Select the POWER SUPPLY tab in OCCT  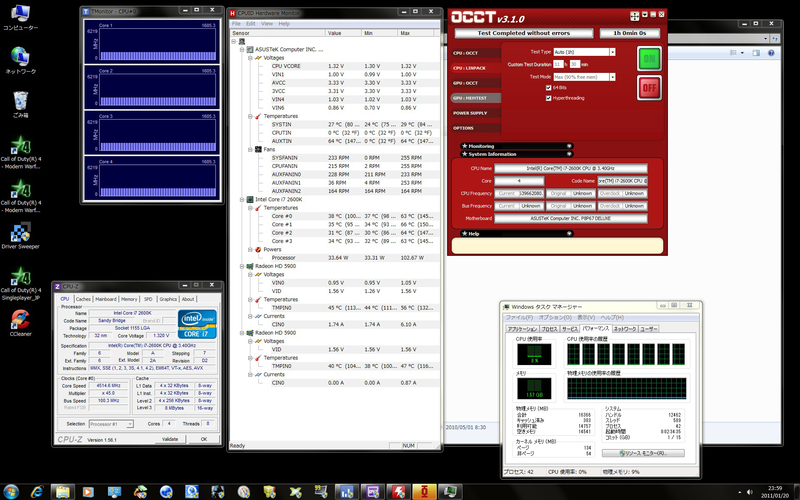pos(476,113)
